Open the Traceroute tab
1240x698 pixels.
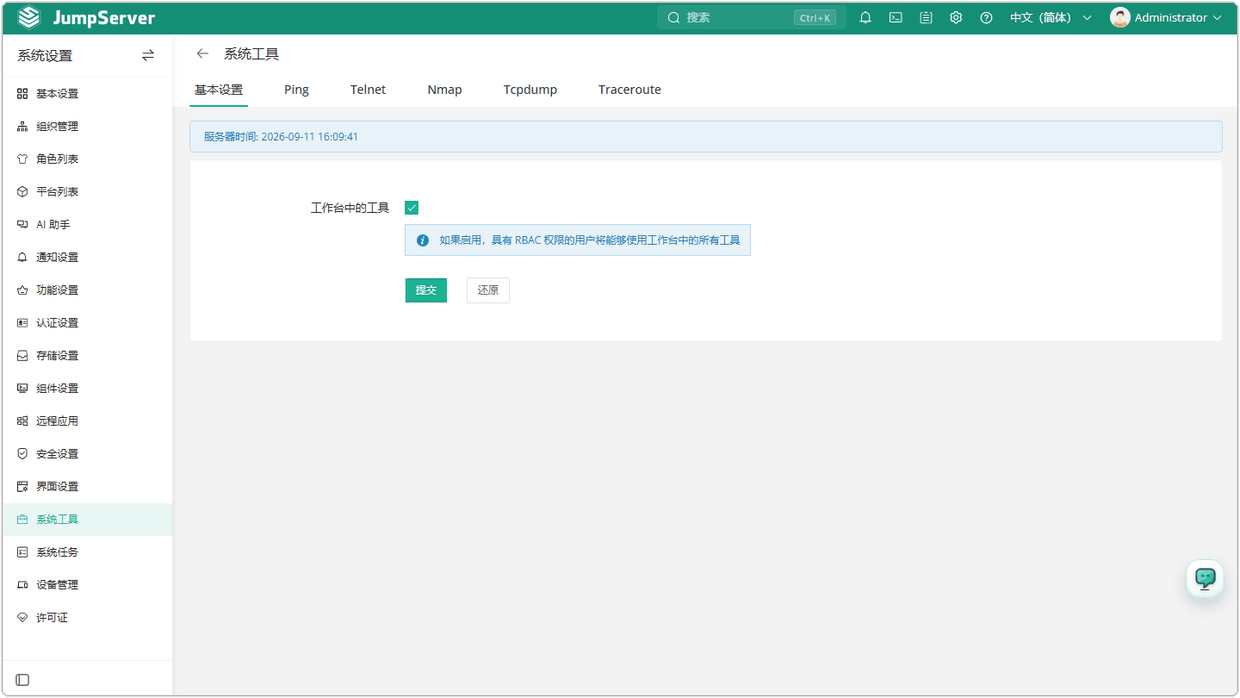[630, 90]
